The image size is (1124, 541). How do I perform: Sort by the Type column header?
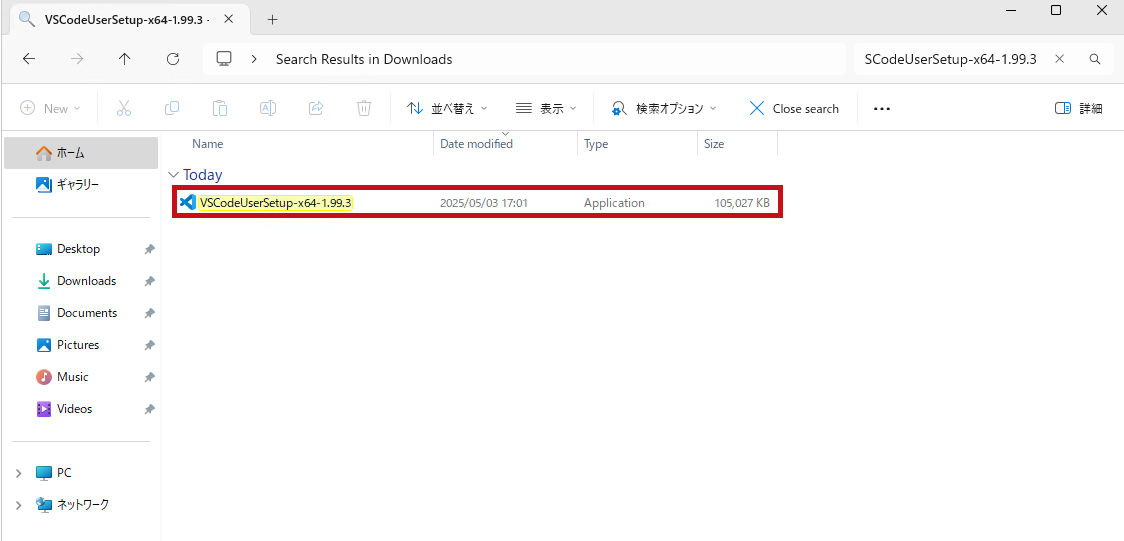[596, 144]
